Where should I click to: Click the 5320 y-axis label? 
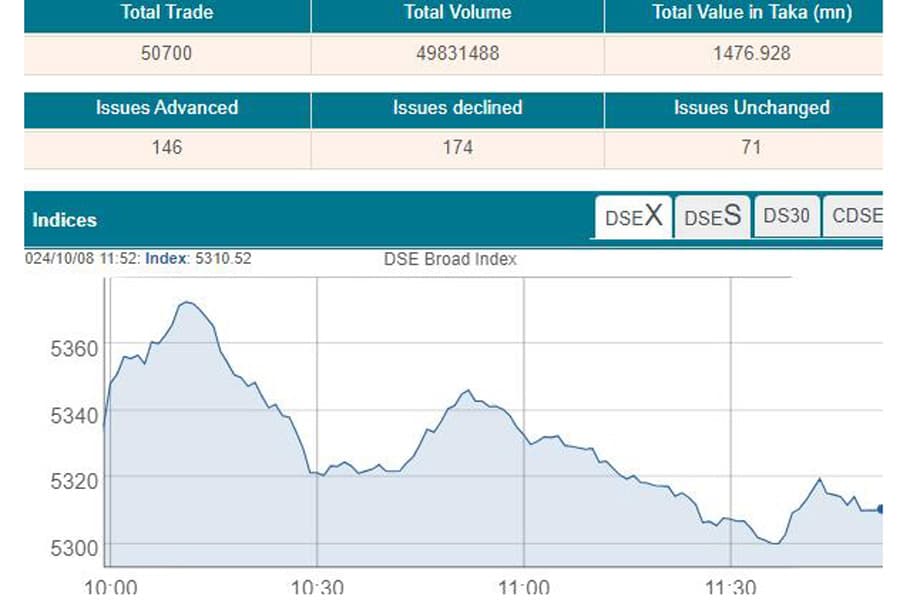pyautogui.click(x=74, y=481)
